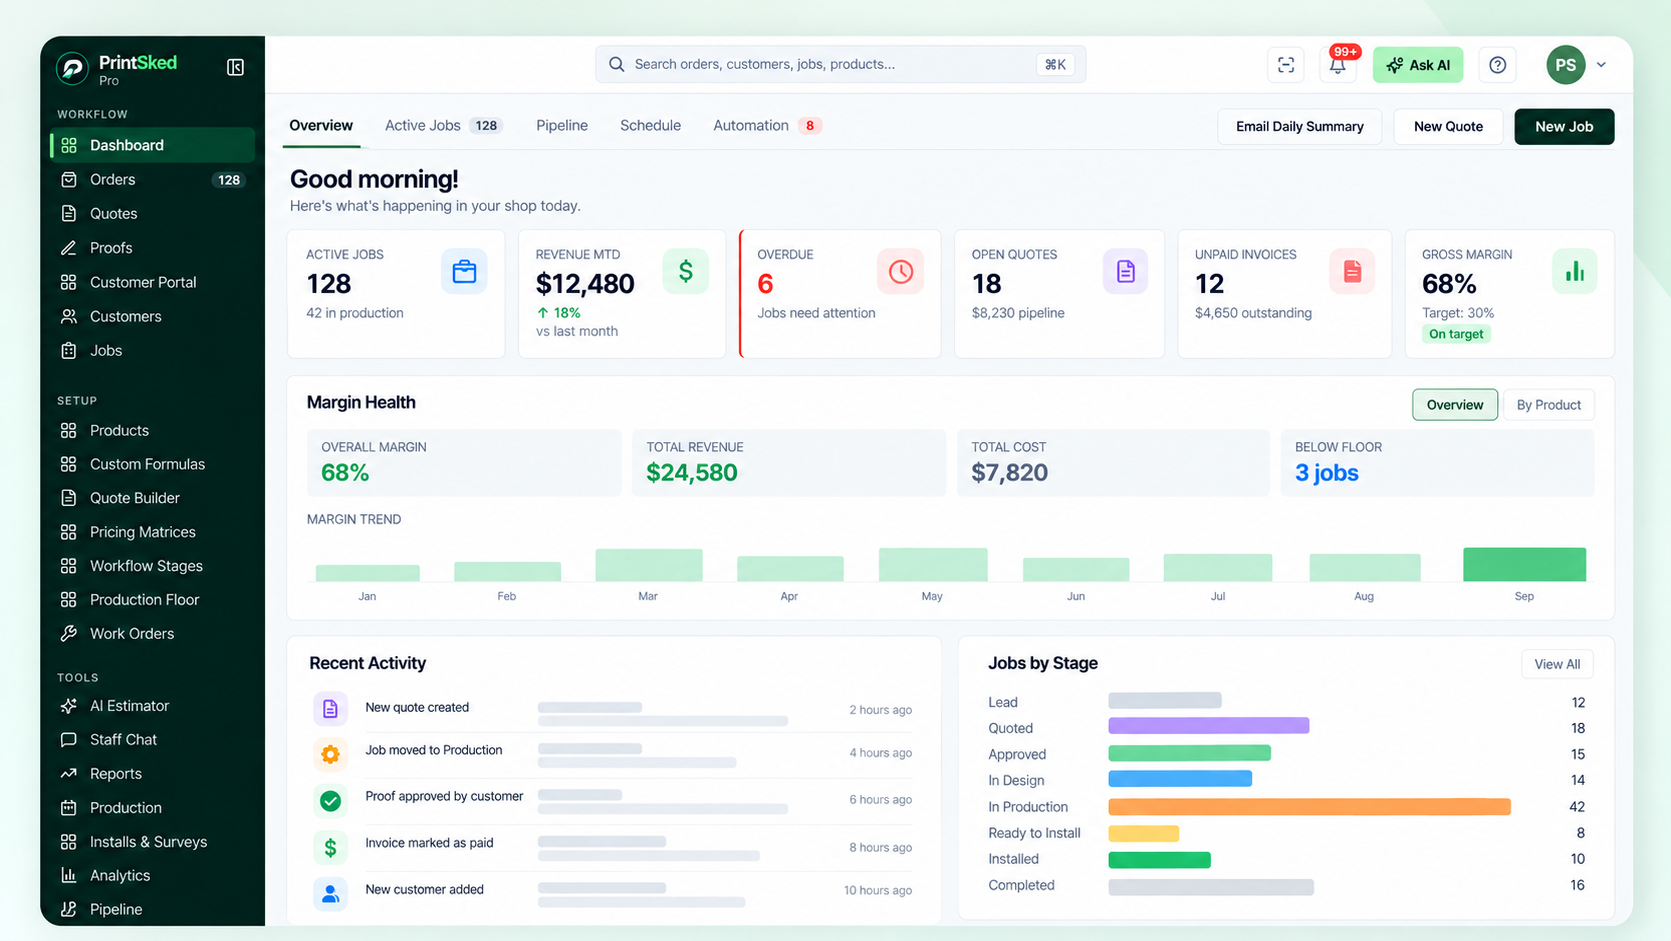Open the Ask AI assistant
This screenshot has height=941, width=1671.
point(1418,65)
